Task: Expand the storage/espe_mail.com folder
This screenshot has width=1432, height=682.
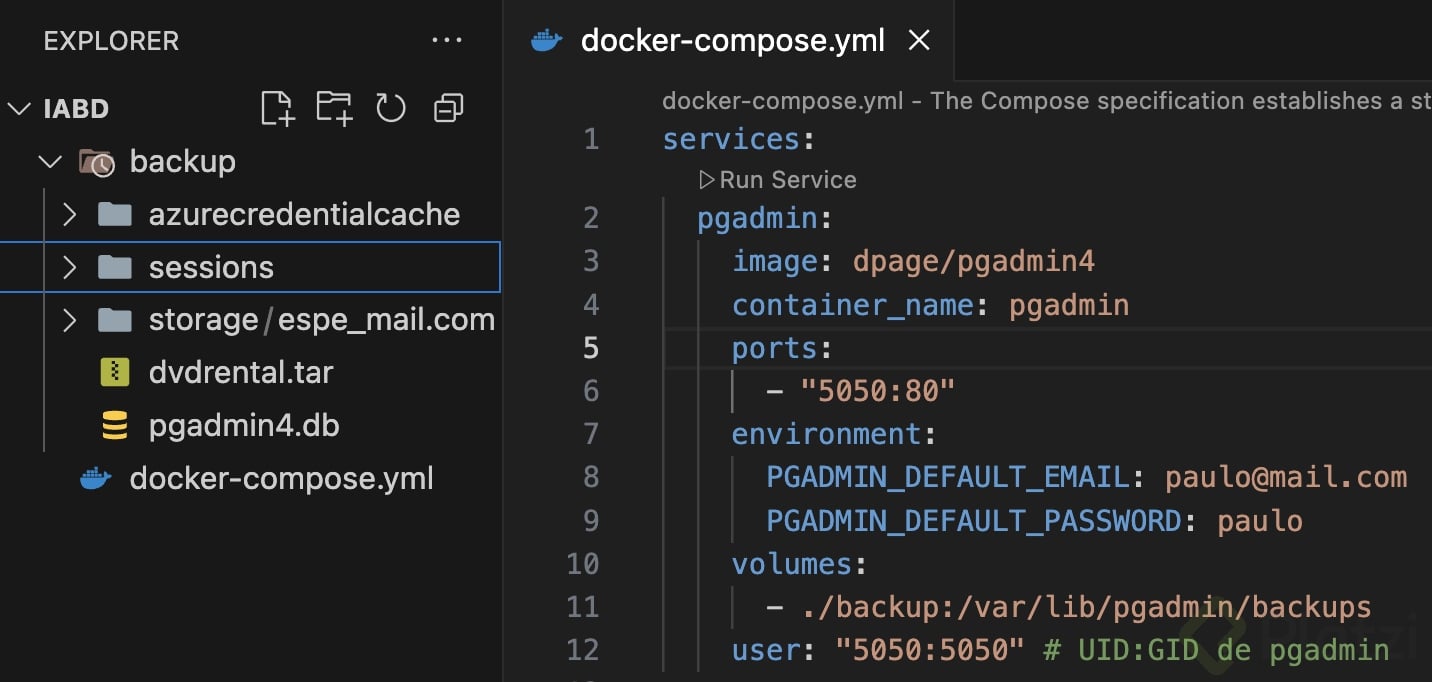Action: (69, 320)
